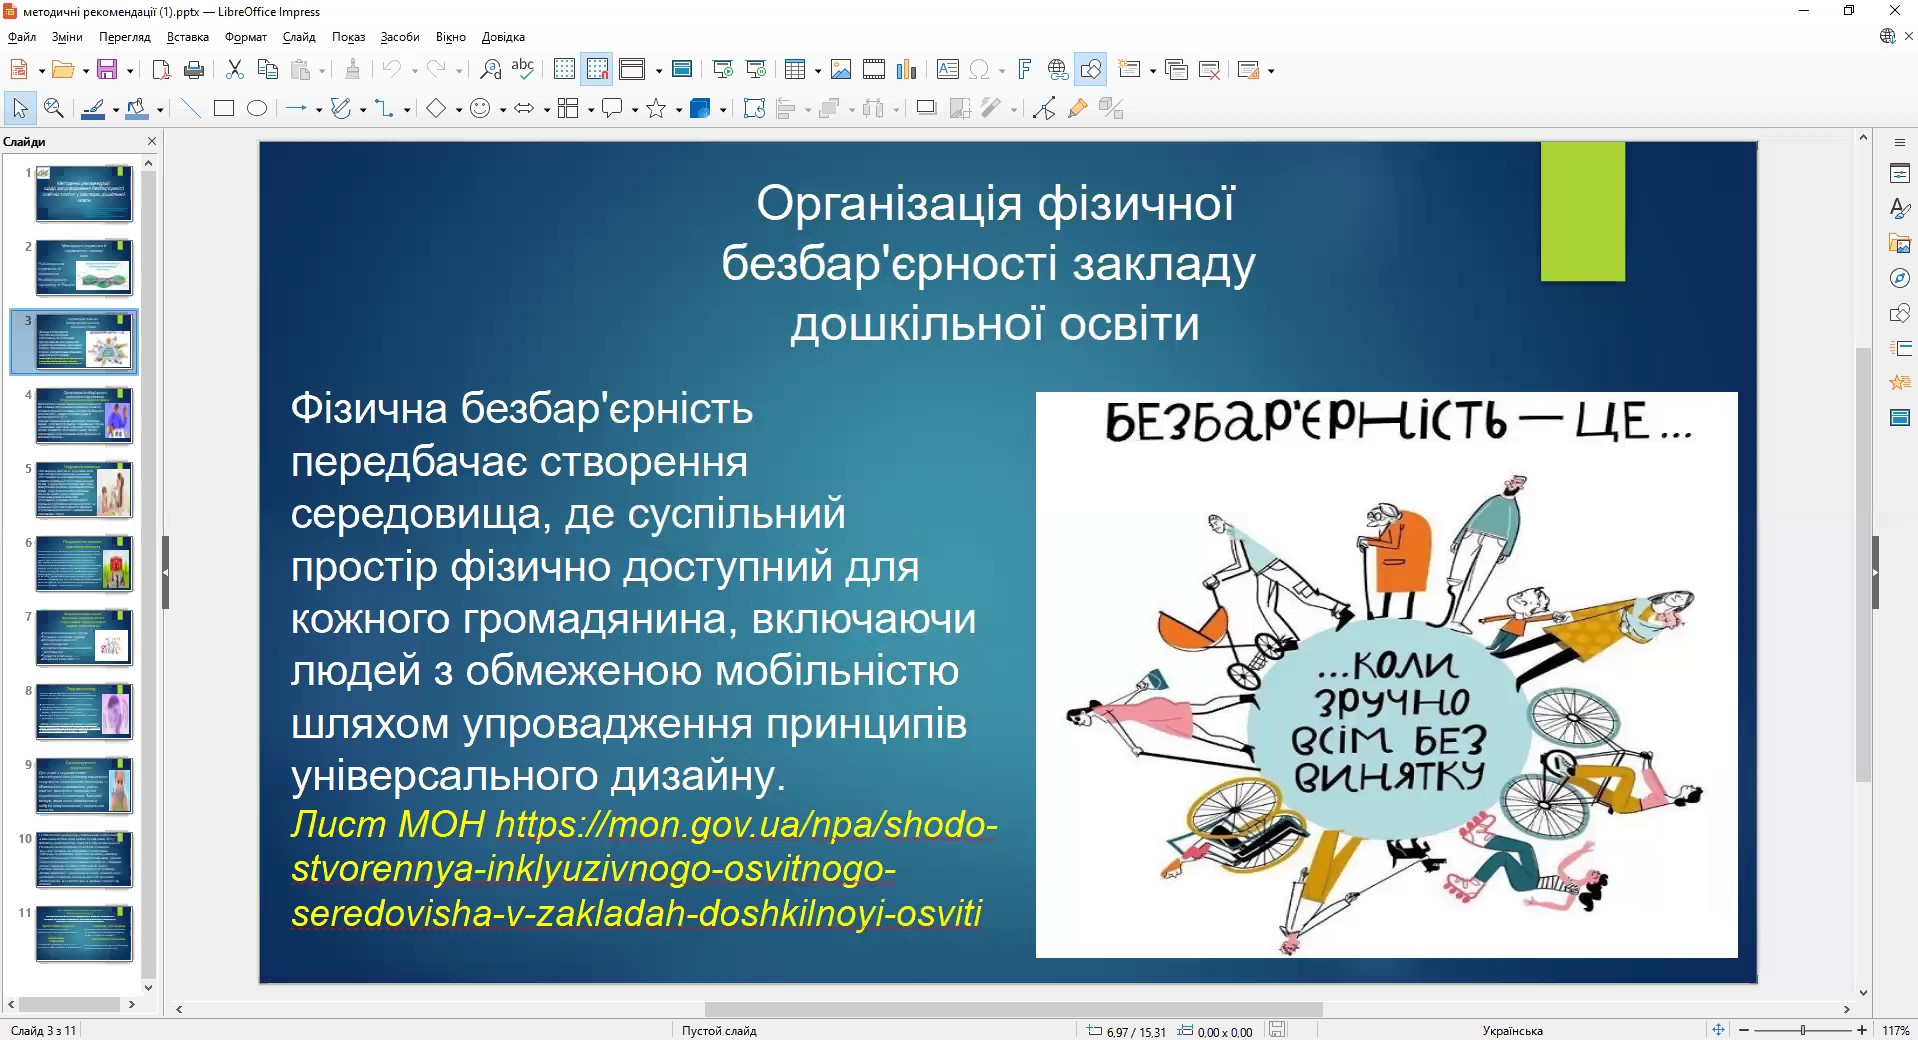Open the sidebar Master Slides deck

[x=1900, y=417]
